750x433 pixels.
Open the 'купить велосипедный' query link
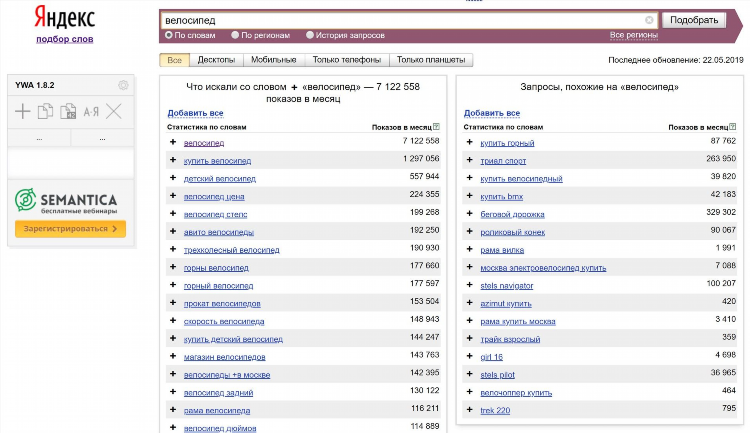click(521, 178)
